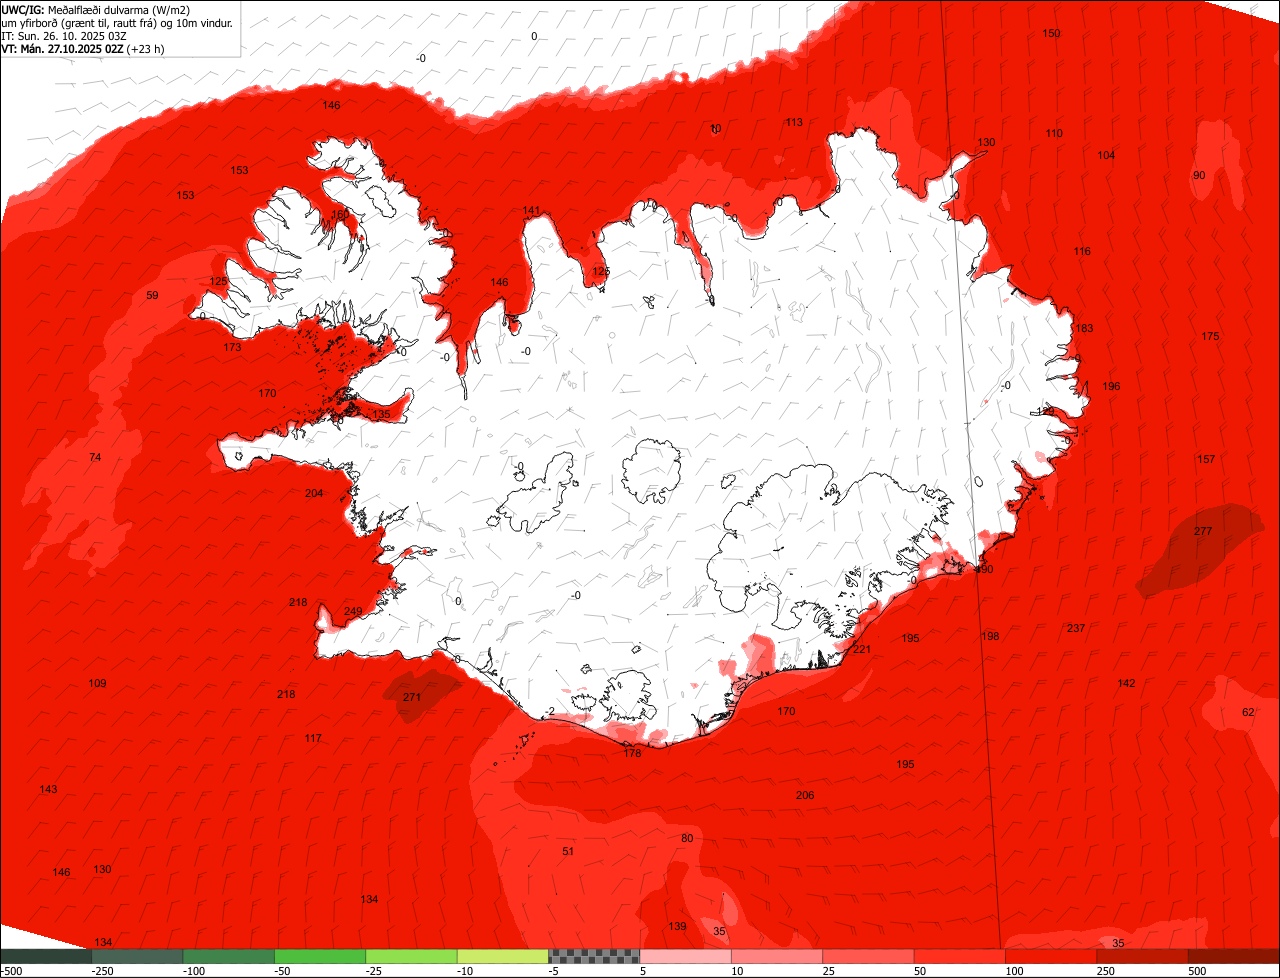This screenshot has width=1280, height=978.
Task: Click the value 271 off the southwest coast
Action: (x=412, y=697)
